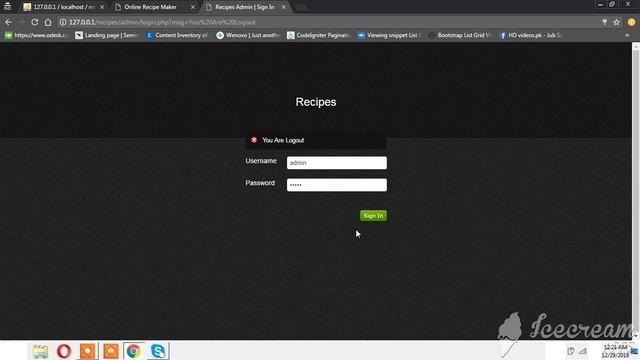Open the HD videos.pk bookmark
Screen dimensions: 640x360
pyautogui.click(x=531, y=36)
